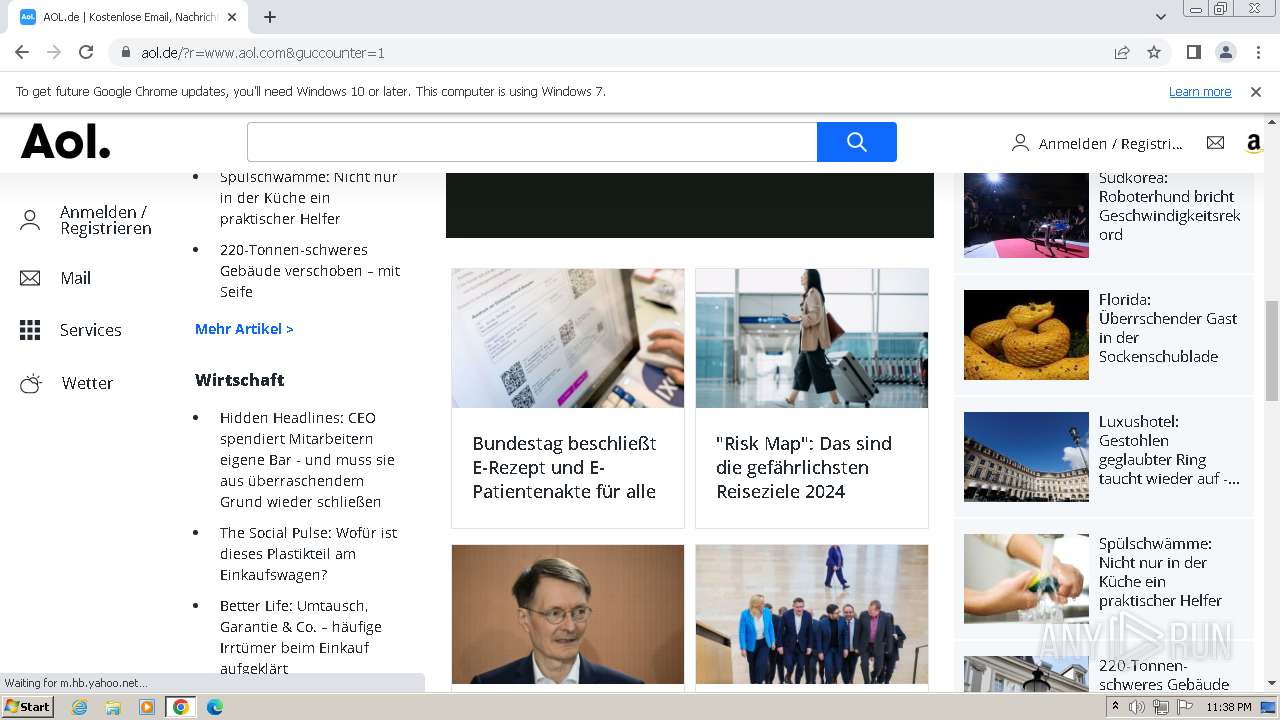Open right-column Spülschwämme article text

(1160, 571)
